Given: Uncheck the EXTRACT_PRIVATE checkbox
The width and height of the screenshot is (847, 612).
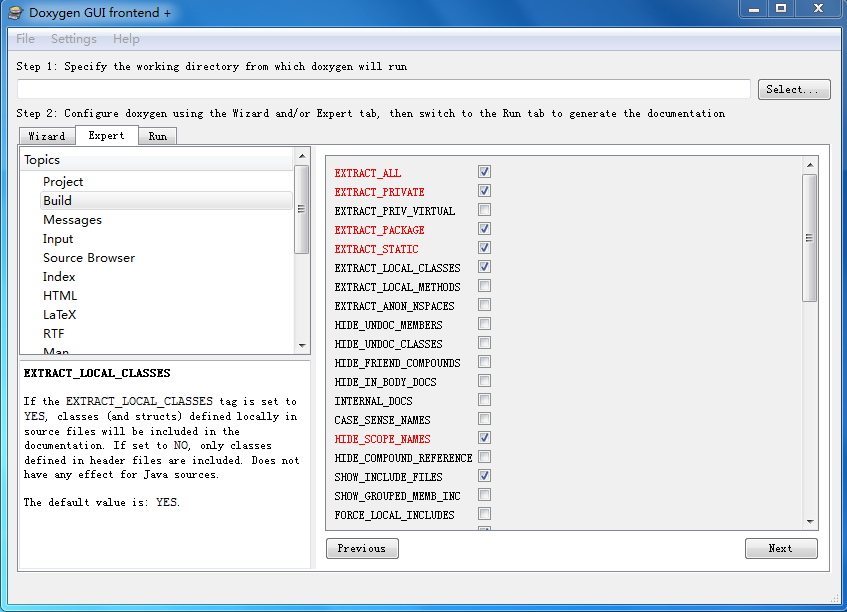Looking at the screenshot, I should (485, 191).
